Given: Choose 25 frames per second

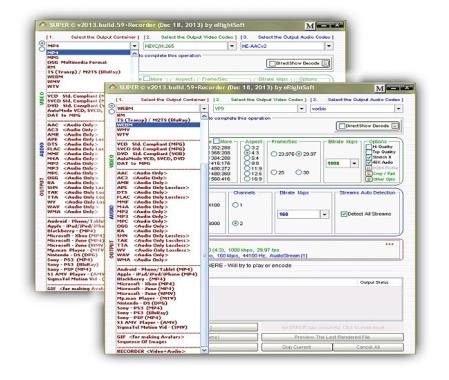Looking at the screenshot, I should pyautogui.click(x=274, y=172).
